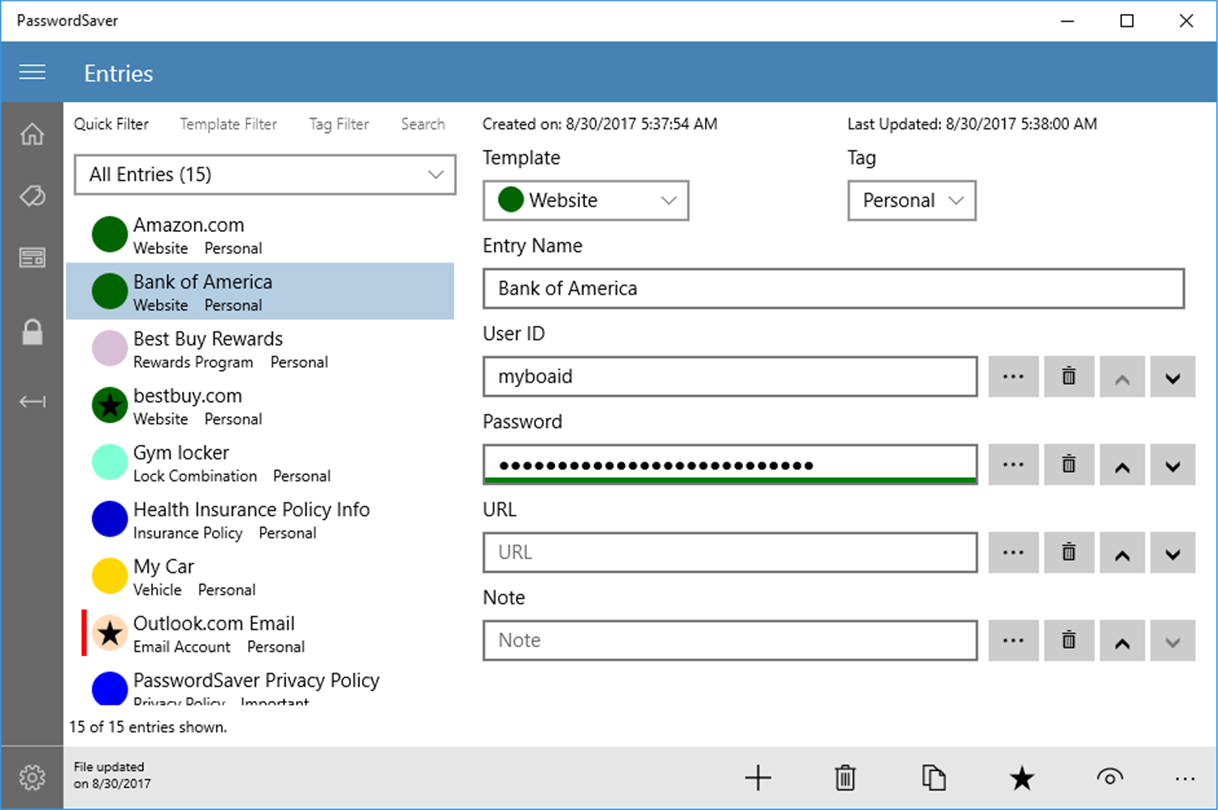Move URL field down
This screenshot has height=810, width=1218.
click(x=1173, y=553)
